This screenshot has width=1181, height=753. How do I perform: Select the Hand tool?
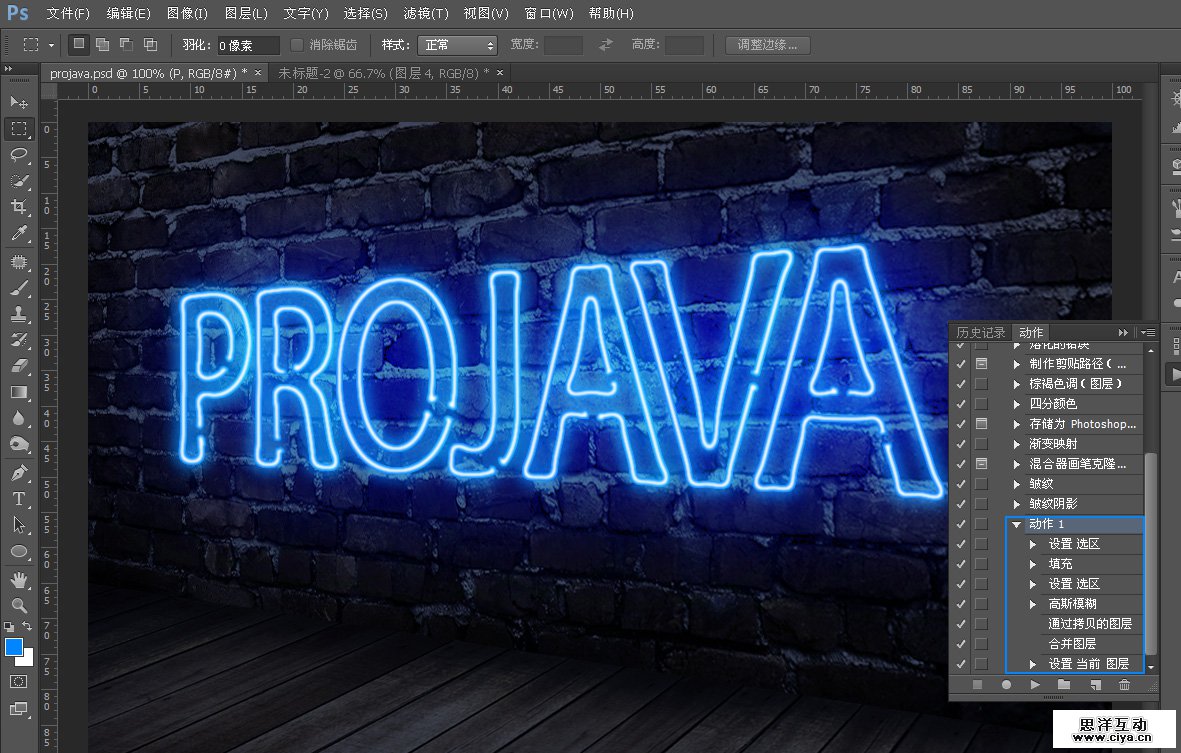point(19,580)
